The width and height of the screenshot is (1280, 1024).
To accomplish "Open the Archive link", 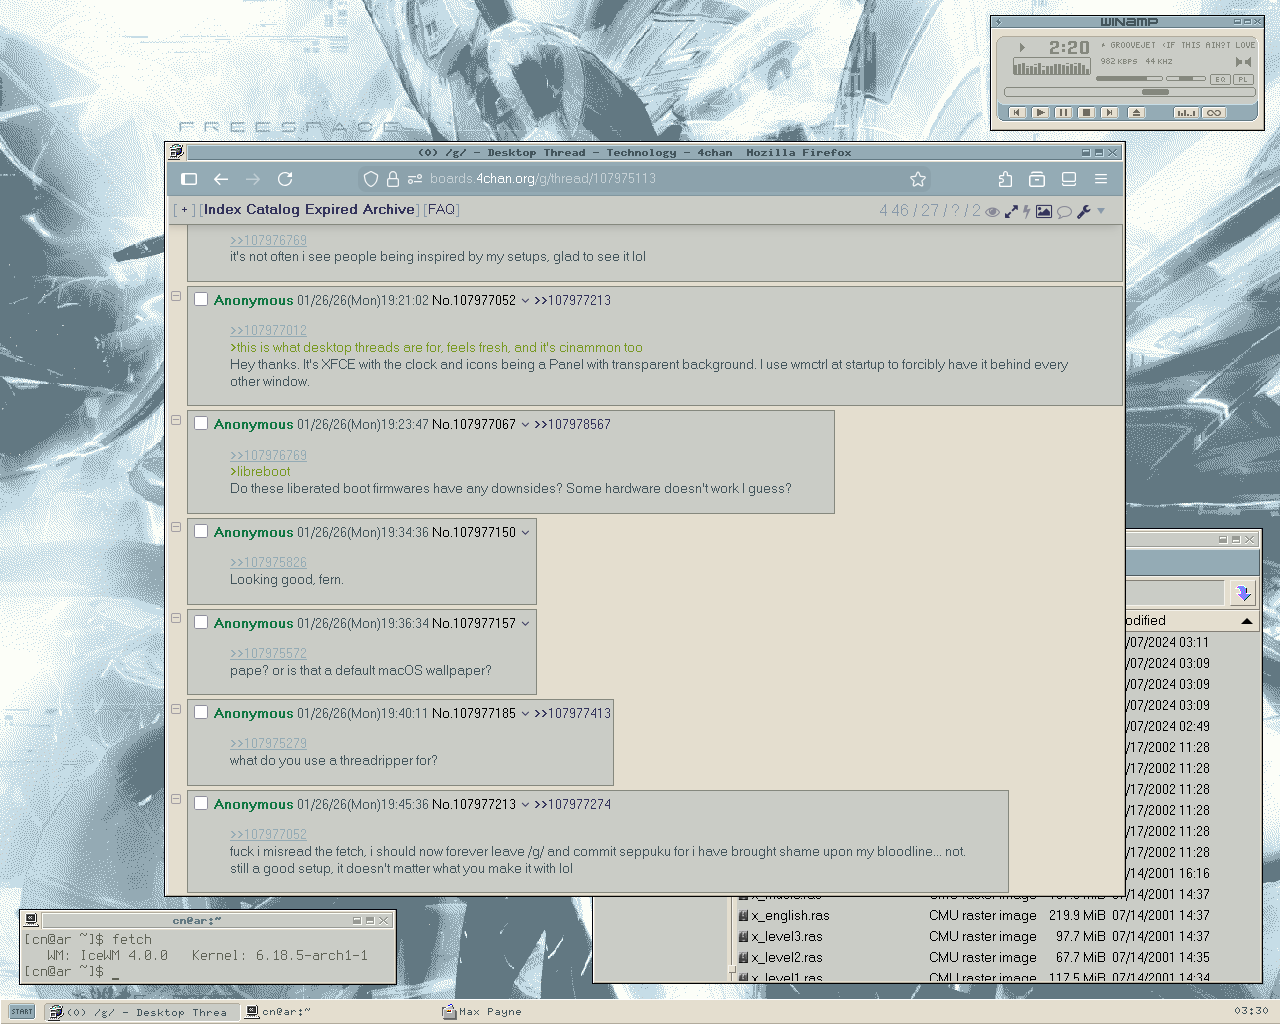I will tap(389, 210).
